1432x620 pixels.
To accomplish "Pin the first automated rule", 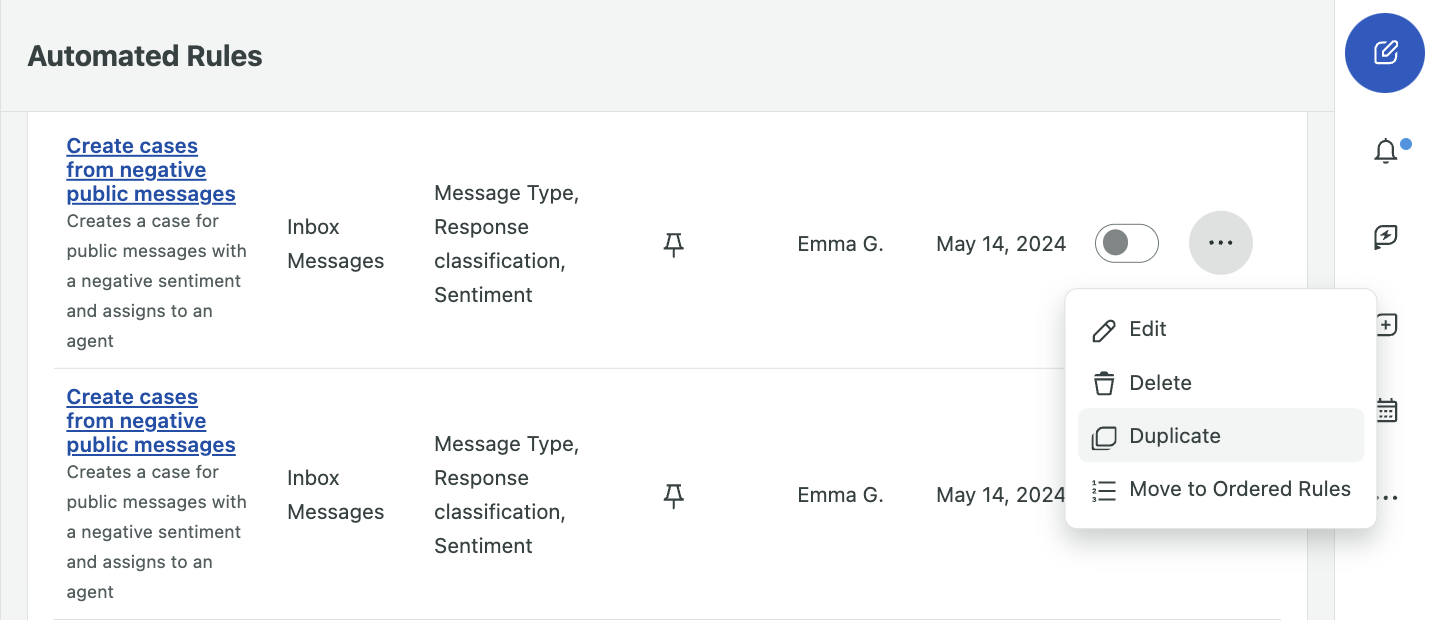I will click(x=675, y=243).
